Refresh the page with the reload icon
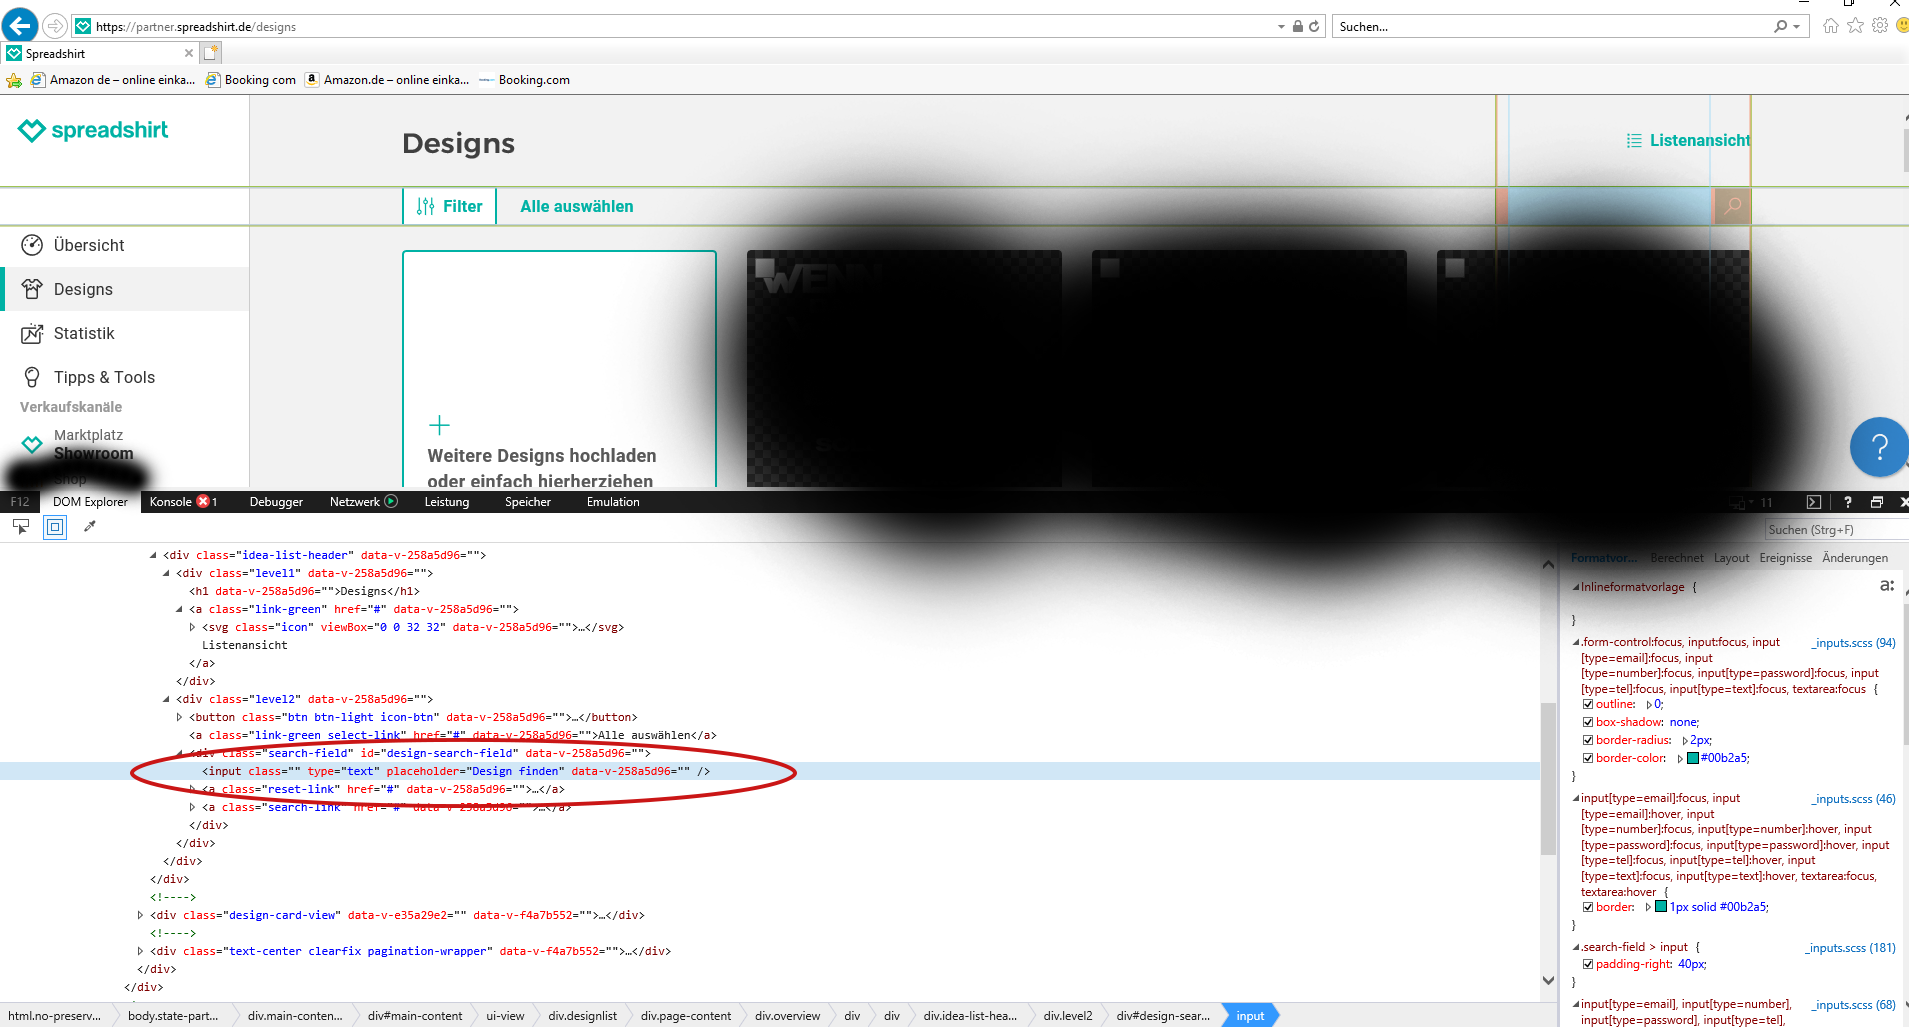 [x=1314, y=27]
